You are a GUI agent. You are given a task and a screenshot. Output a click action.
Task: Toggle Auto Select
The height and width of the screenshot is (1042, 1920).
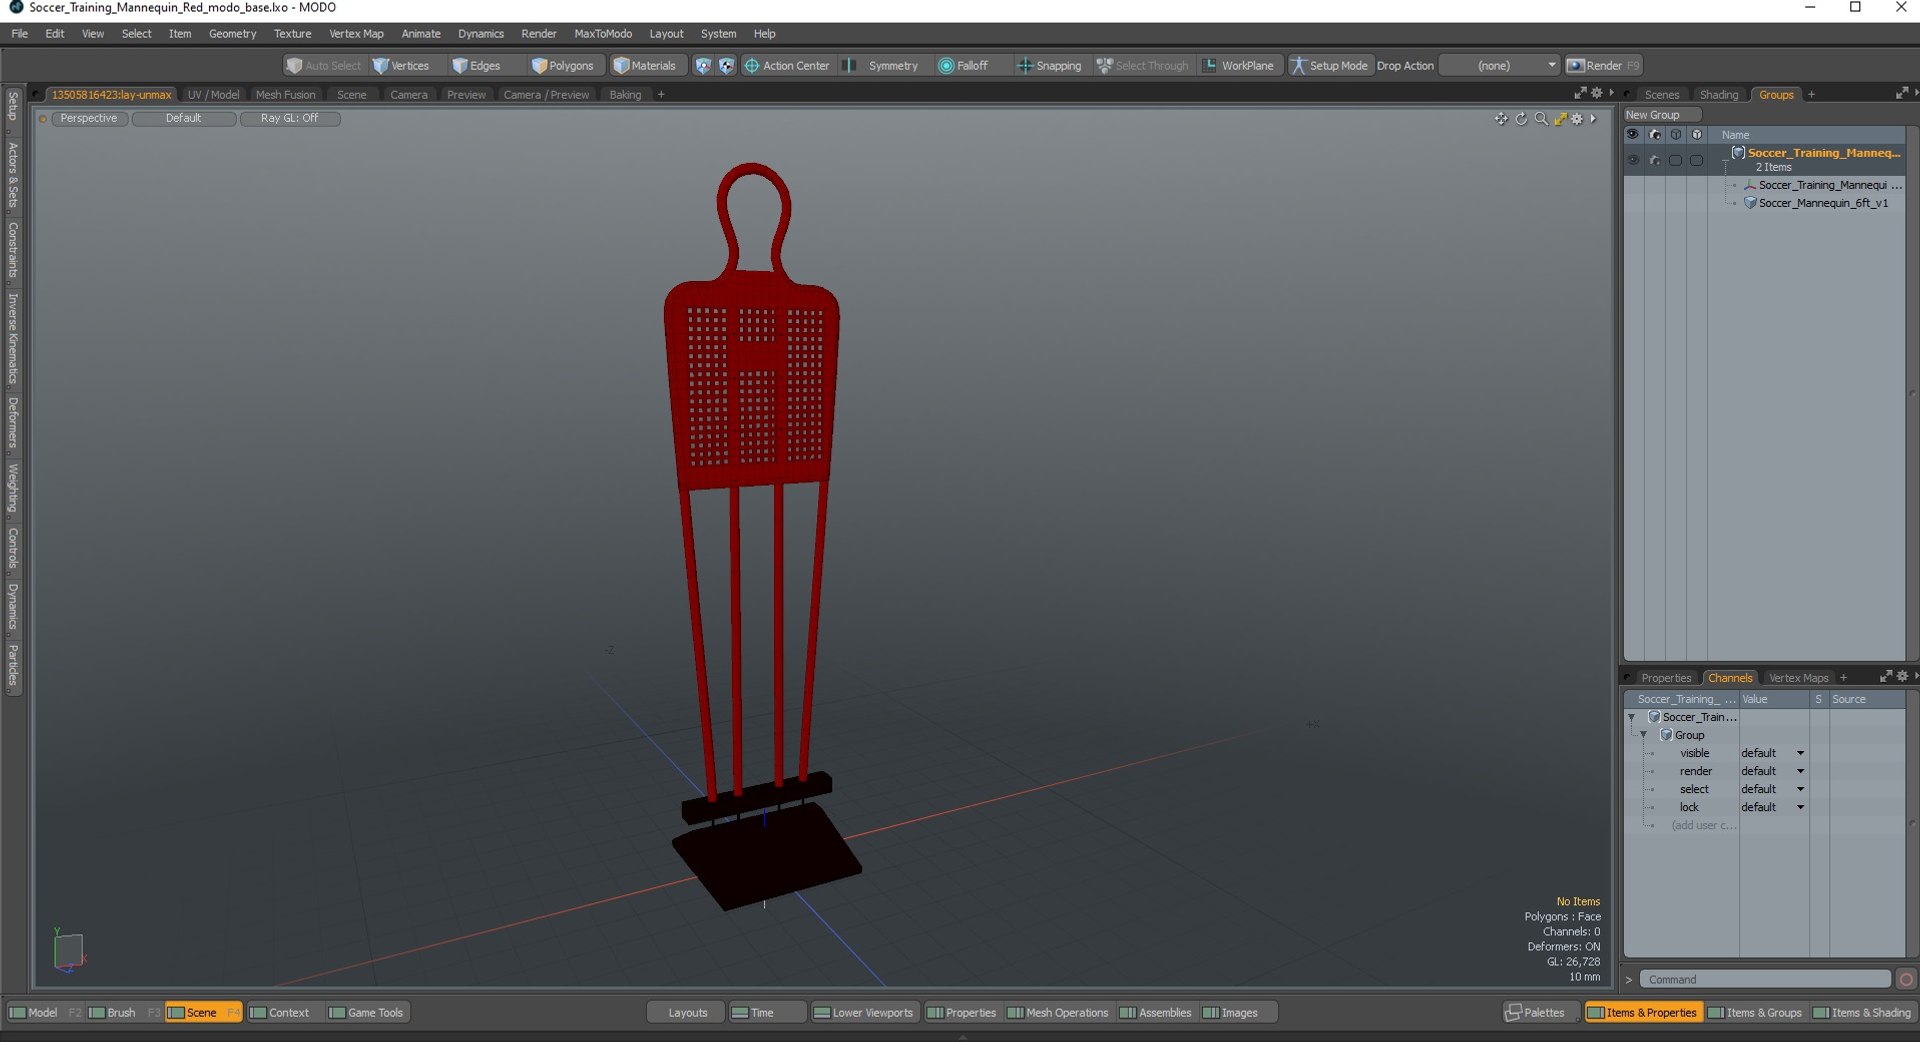(x=323, y=66)
